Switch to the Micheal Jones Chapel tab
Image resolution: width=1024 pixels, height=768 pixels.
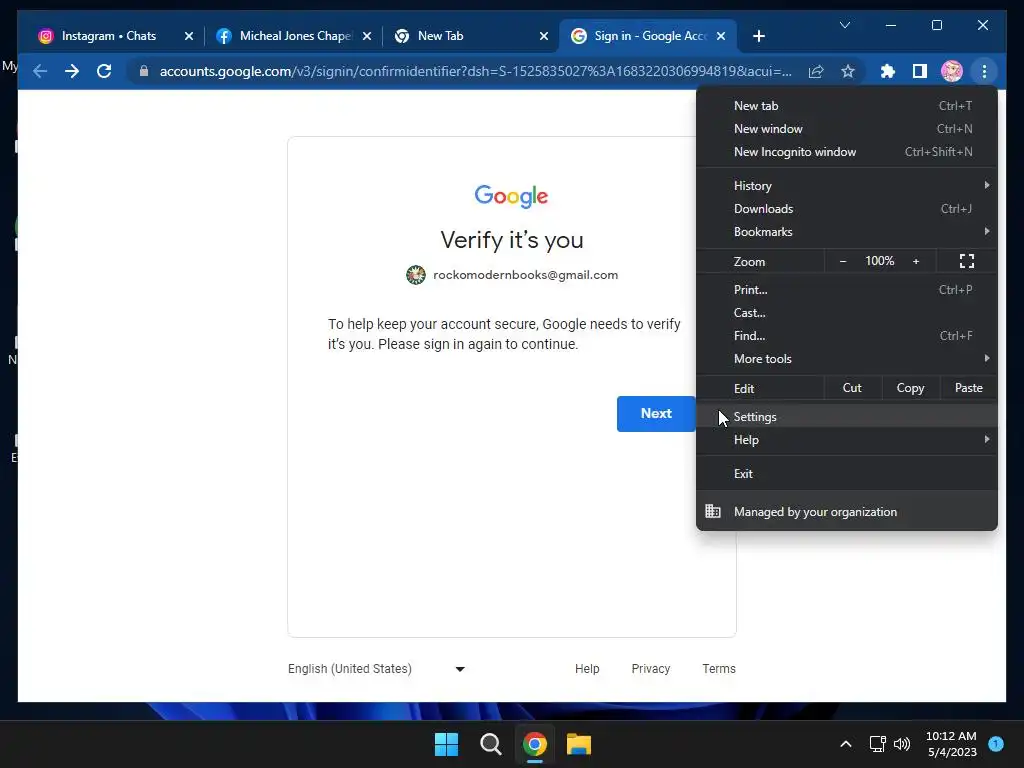pos(294,36)
